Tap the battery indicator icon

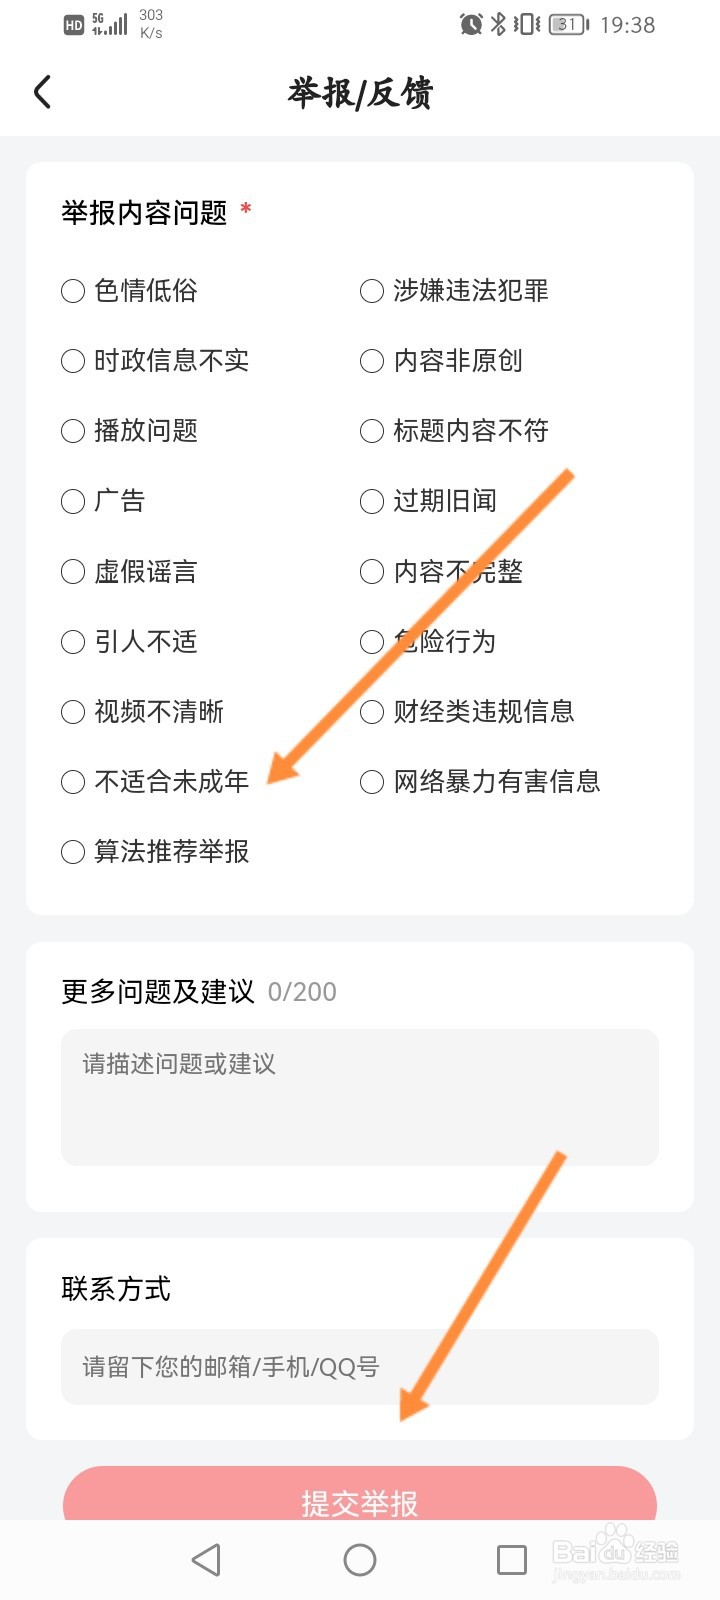pyautogui.click(x=569, y=24)
